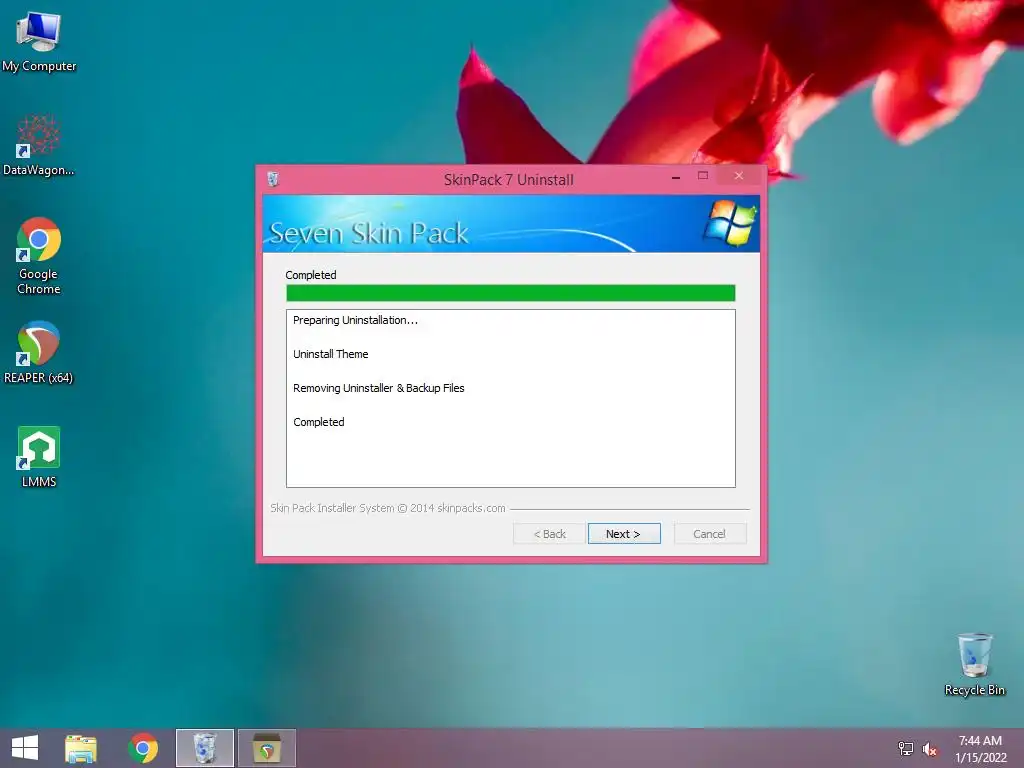Select the 'Uninstall Theme' log line
The image size is (1024, 768).
coord(330,354)
